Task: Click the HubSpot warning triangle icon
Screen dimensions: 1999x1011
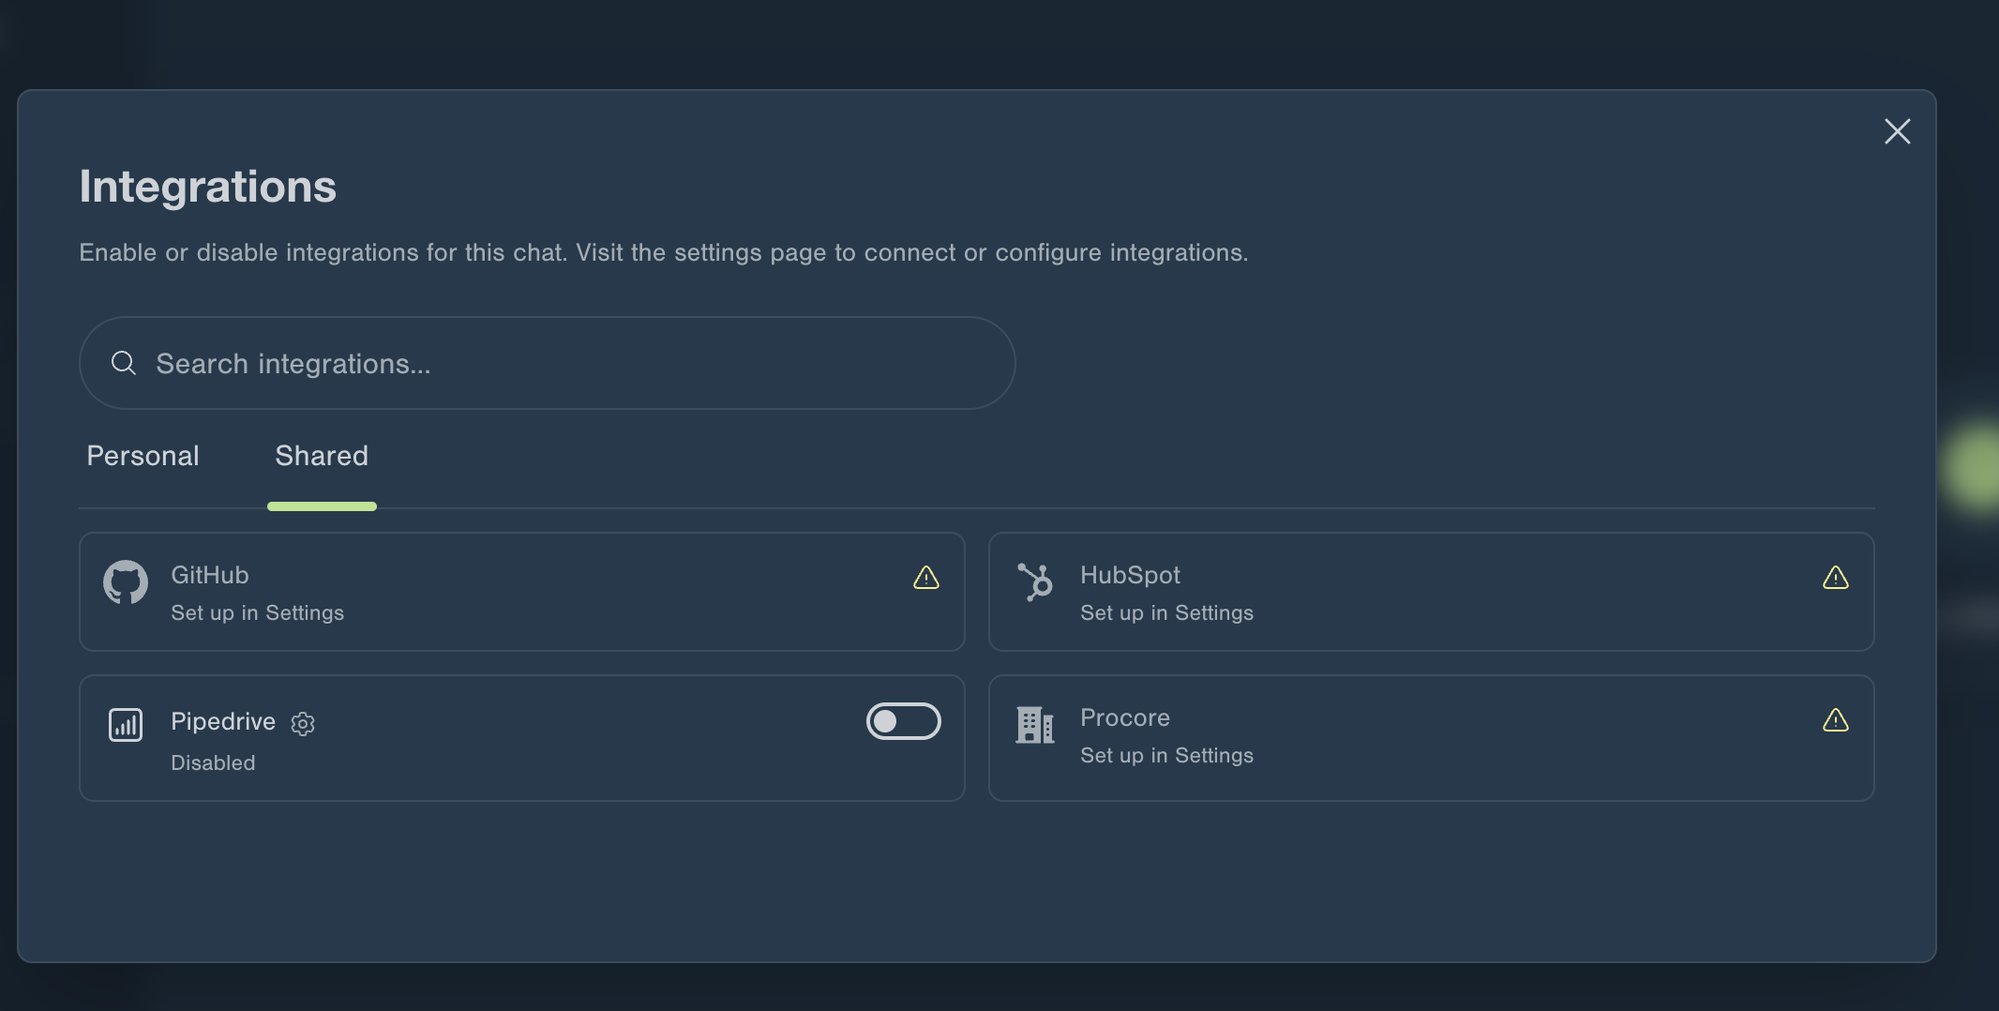Action: 1835,578
